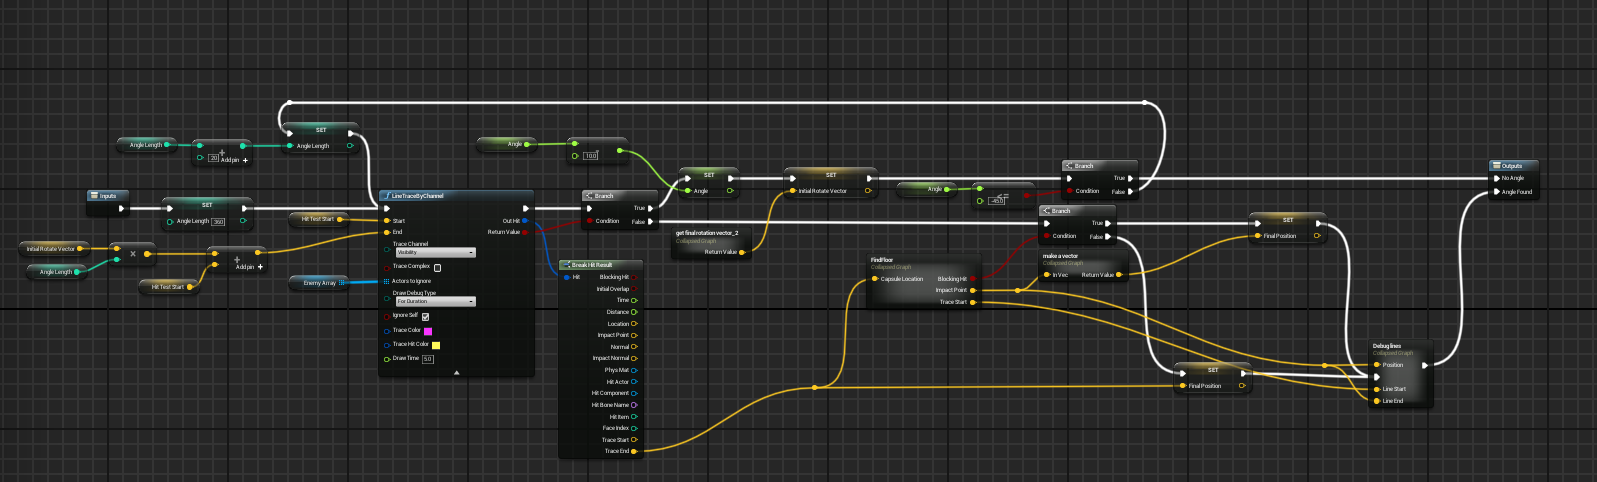Viewport: 1597px width, 482px height.
Task: Select the SET Initial Rotate Vector node
Action: tap(830, 181)
